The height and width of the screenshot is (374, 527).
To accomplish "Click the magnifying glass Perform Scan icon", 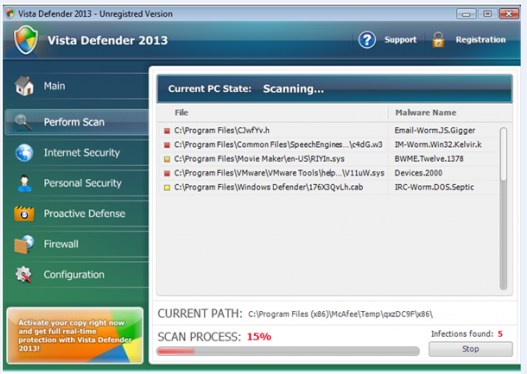I will 23,122.
